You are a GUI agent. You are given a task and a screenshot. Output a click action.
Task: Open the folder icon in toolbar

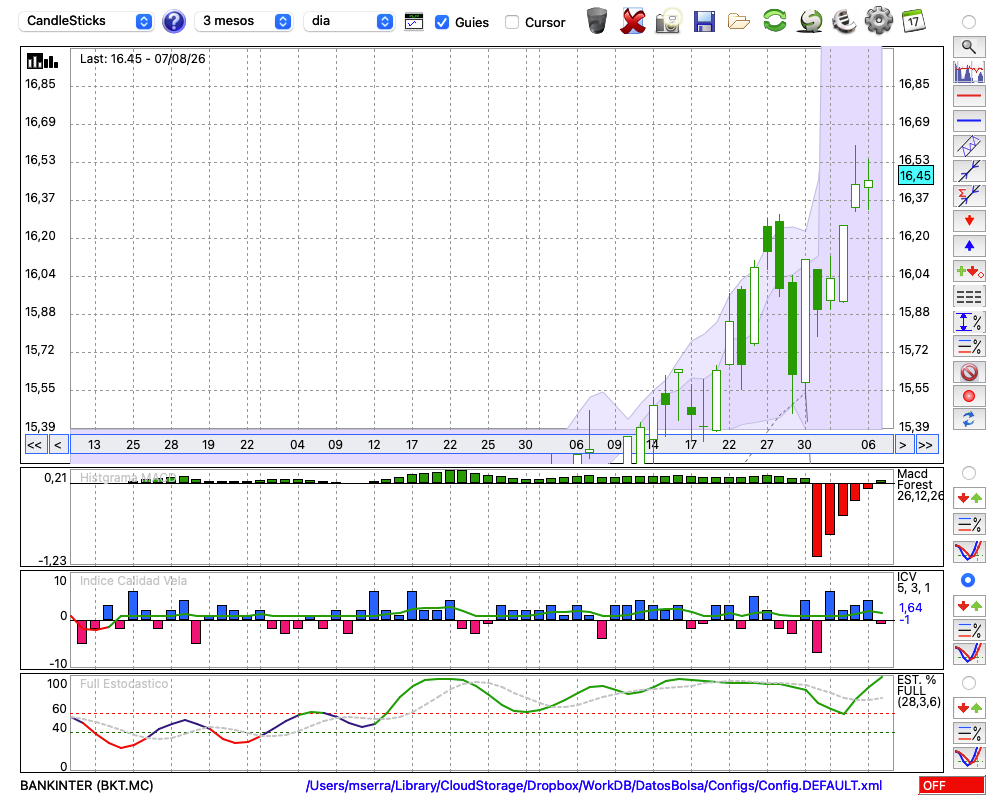point(739,22)
